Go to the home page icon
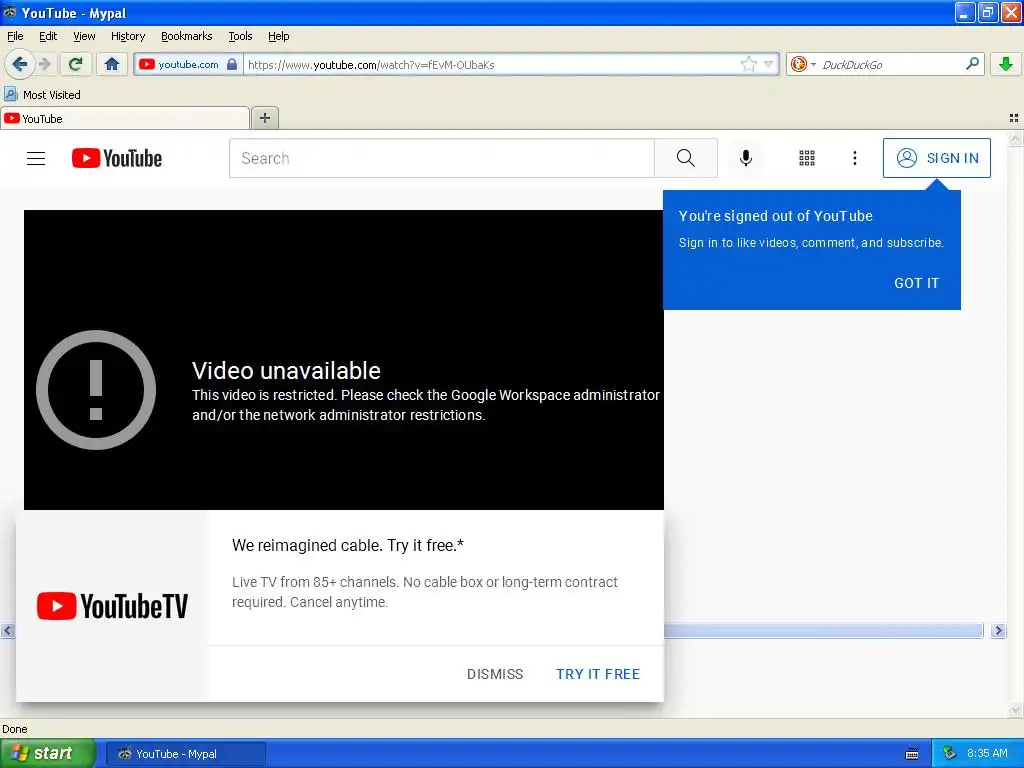The image size is (1024, 768). (x=112, y=64)
